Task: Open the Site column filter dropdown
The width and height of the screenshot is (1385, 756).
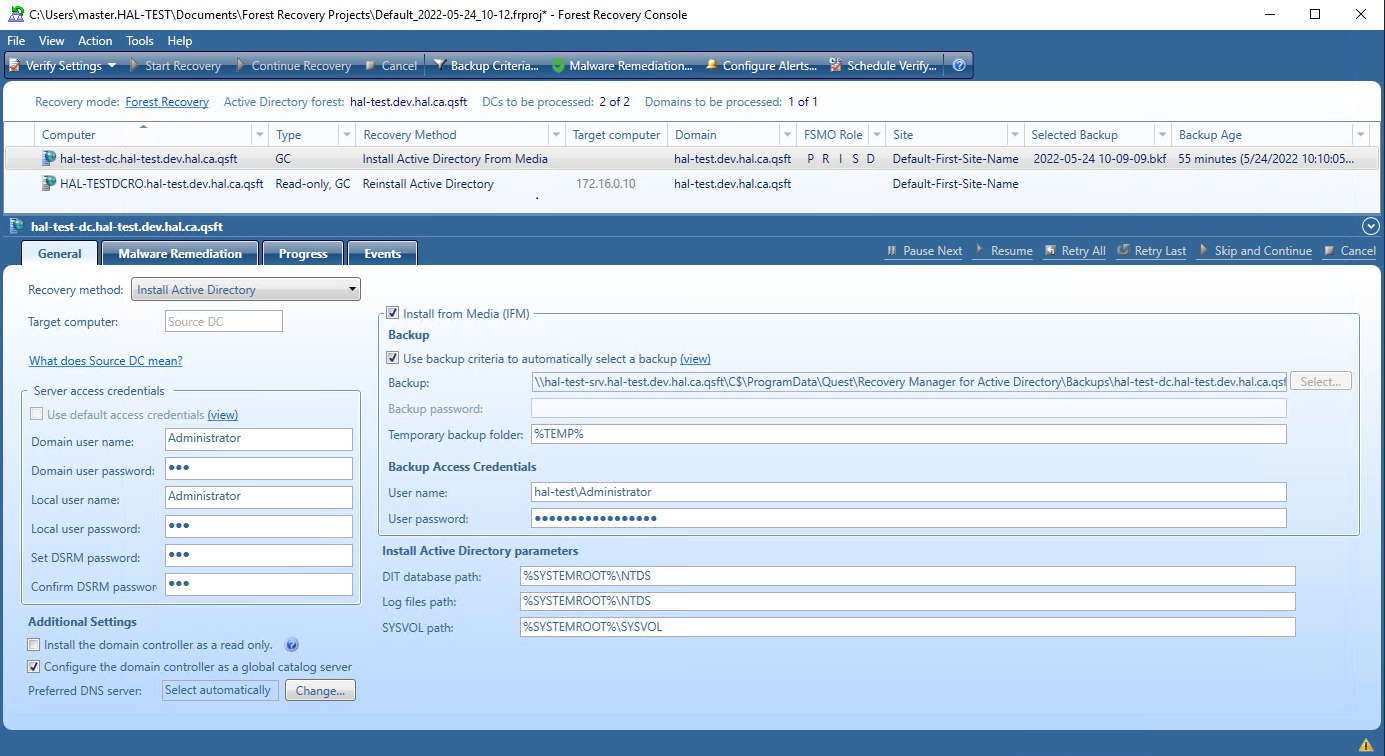Action: click(1015, 135)
